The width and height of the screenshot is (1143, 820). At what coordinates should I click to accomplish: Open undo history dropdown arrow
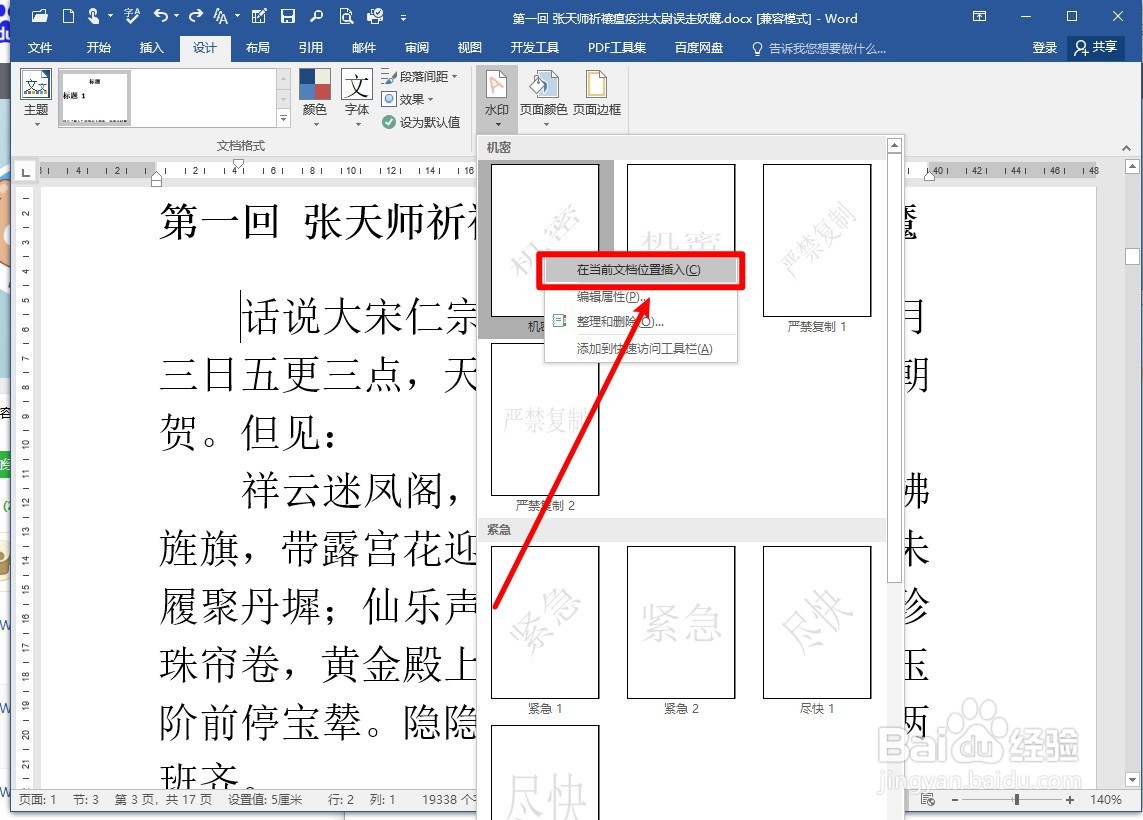[x=176, y=15]
